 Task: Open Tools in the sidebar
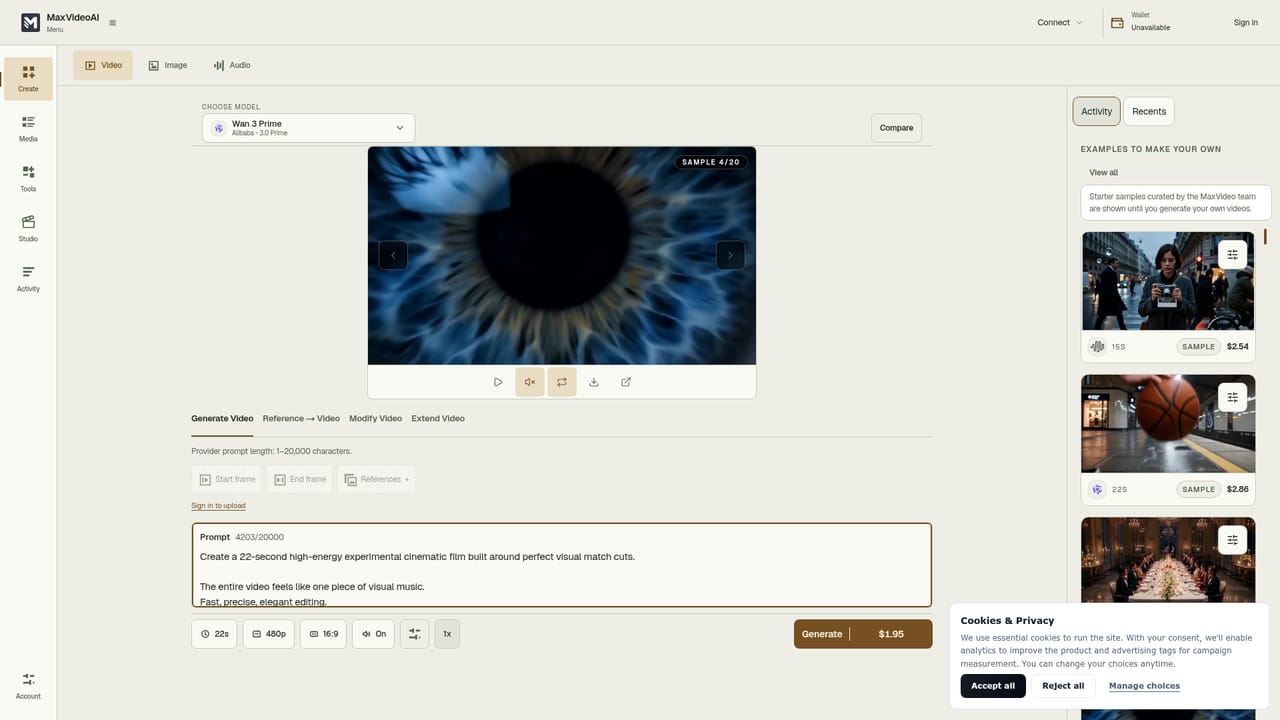pyautogui.click(x=28, y=179)
